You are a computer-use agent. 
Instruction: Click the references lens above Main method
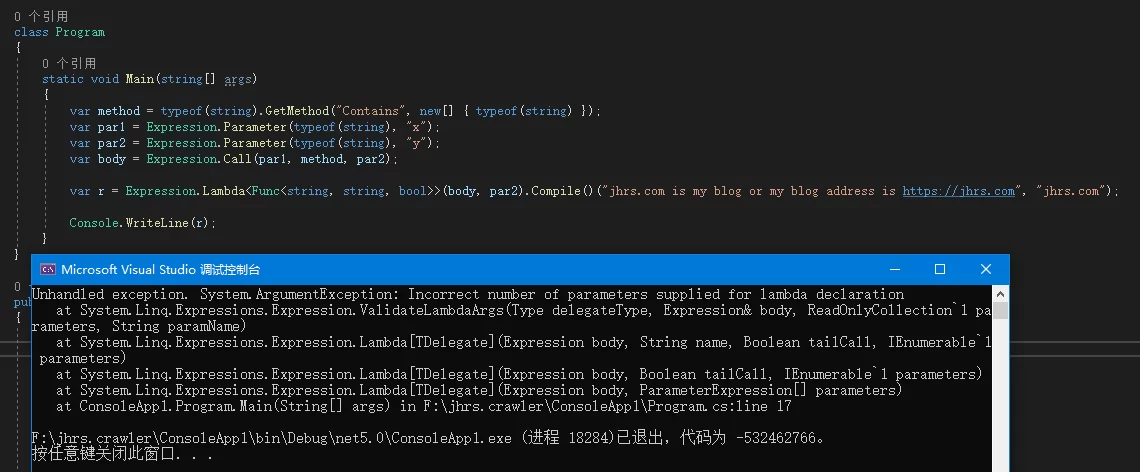(x=69, y=63)
